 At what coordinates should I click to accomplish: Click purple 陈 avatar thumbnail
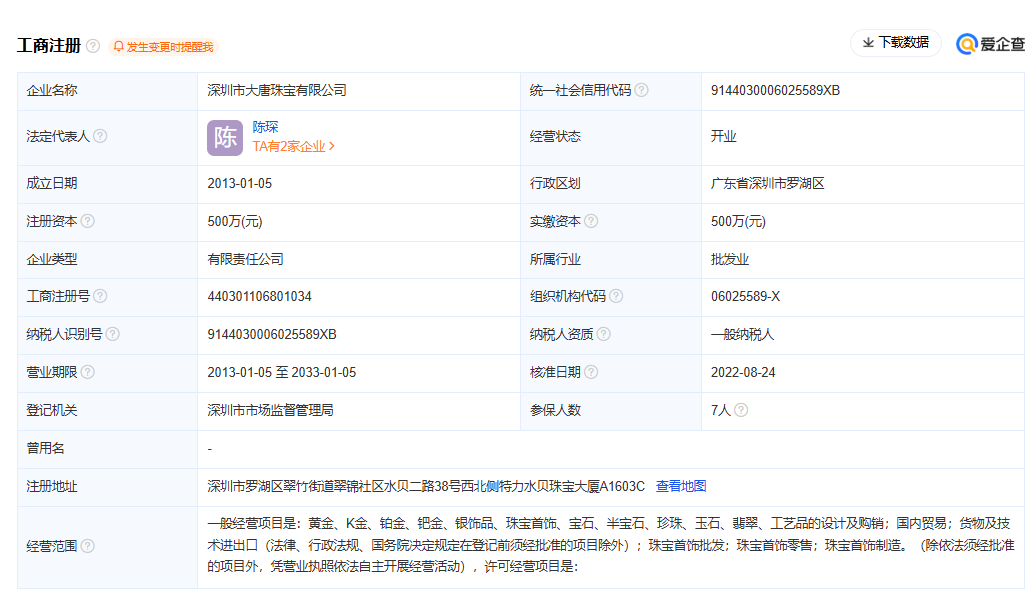point(225,137)
